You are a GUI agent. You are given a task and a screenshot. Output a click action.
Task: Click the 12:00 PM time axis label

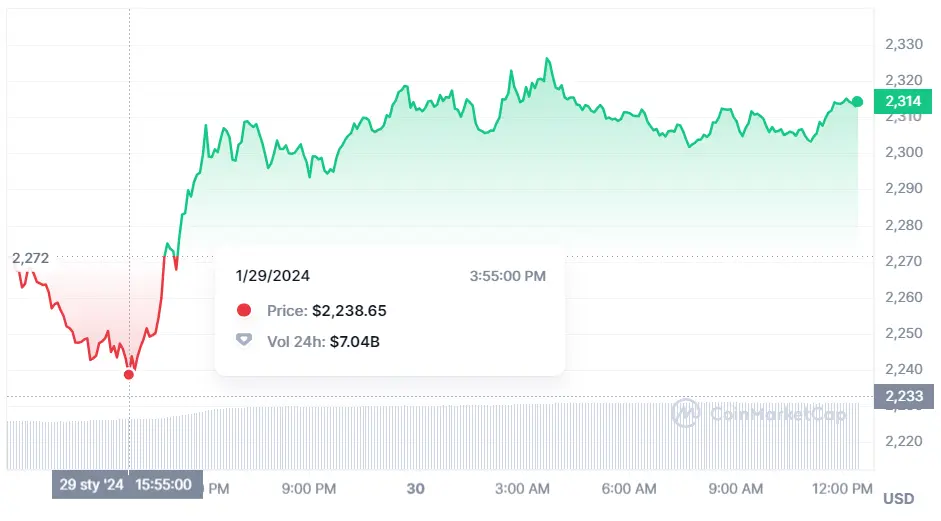[845, 489]
